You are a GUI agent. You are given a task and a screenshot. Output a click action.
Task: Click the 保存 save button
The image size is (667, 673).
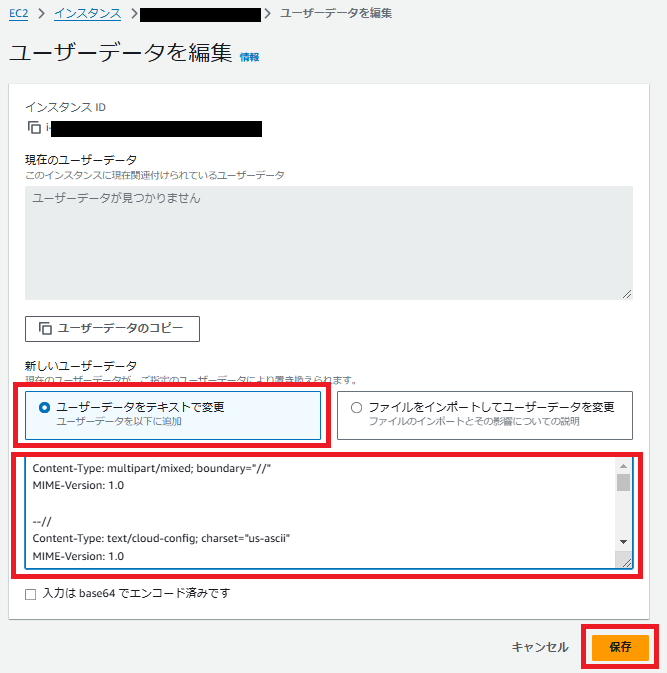click(620, 647)
